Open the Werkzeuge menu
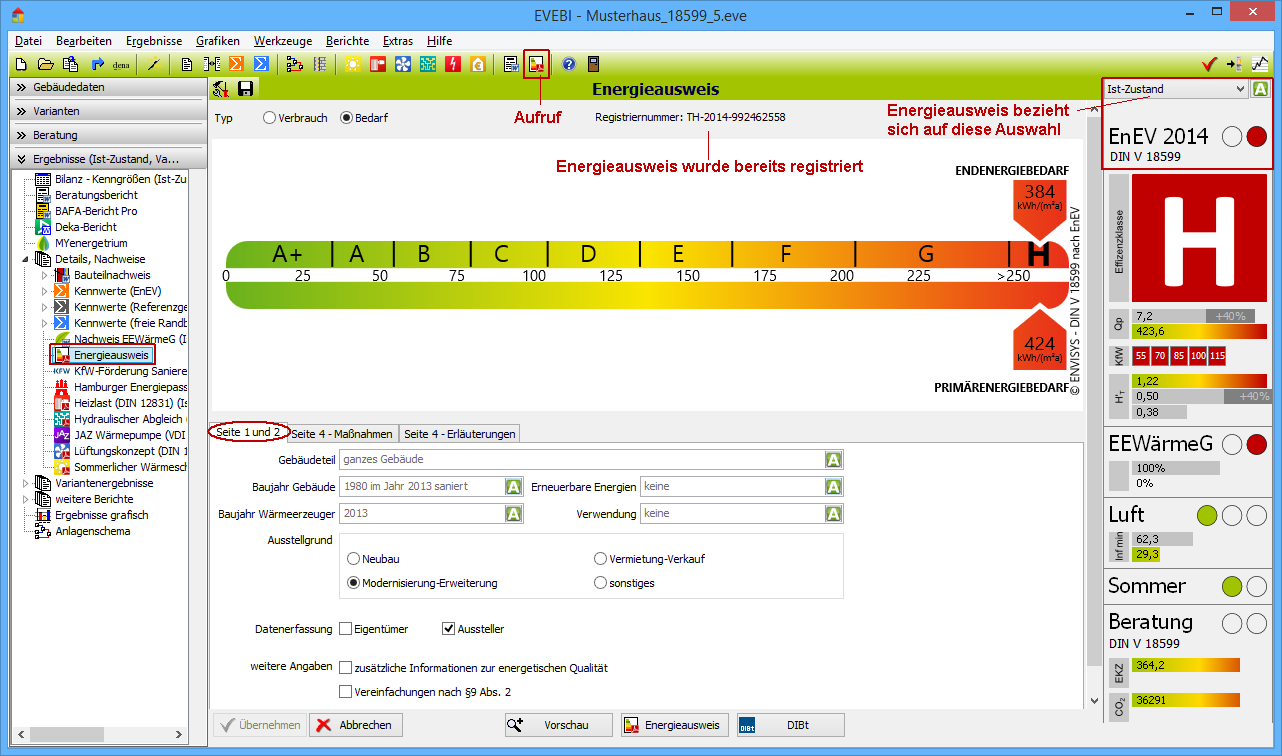The height and width of the screenshot is (756, 1282). click(x=283, y=41)
